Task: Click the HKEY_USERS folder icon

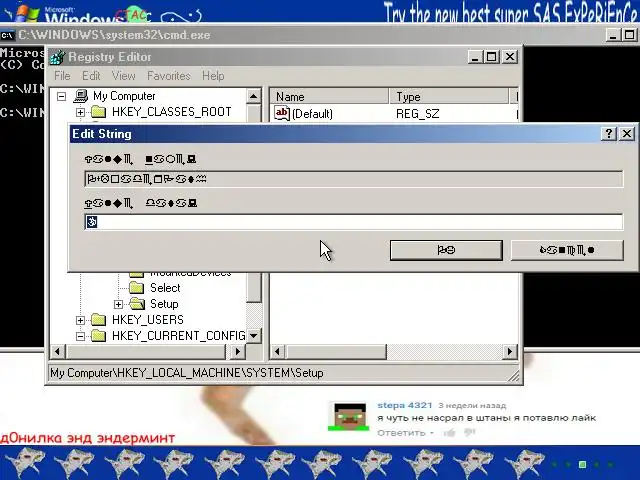Action: point(98,320)
